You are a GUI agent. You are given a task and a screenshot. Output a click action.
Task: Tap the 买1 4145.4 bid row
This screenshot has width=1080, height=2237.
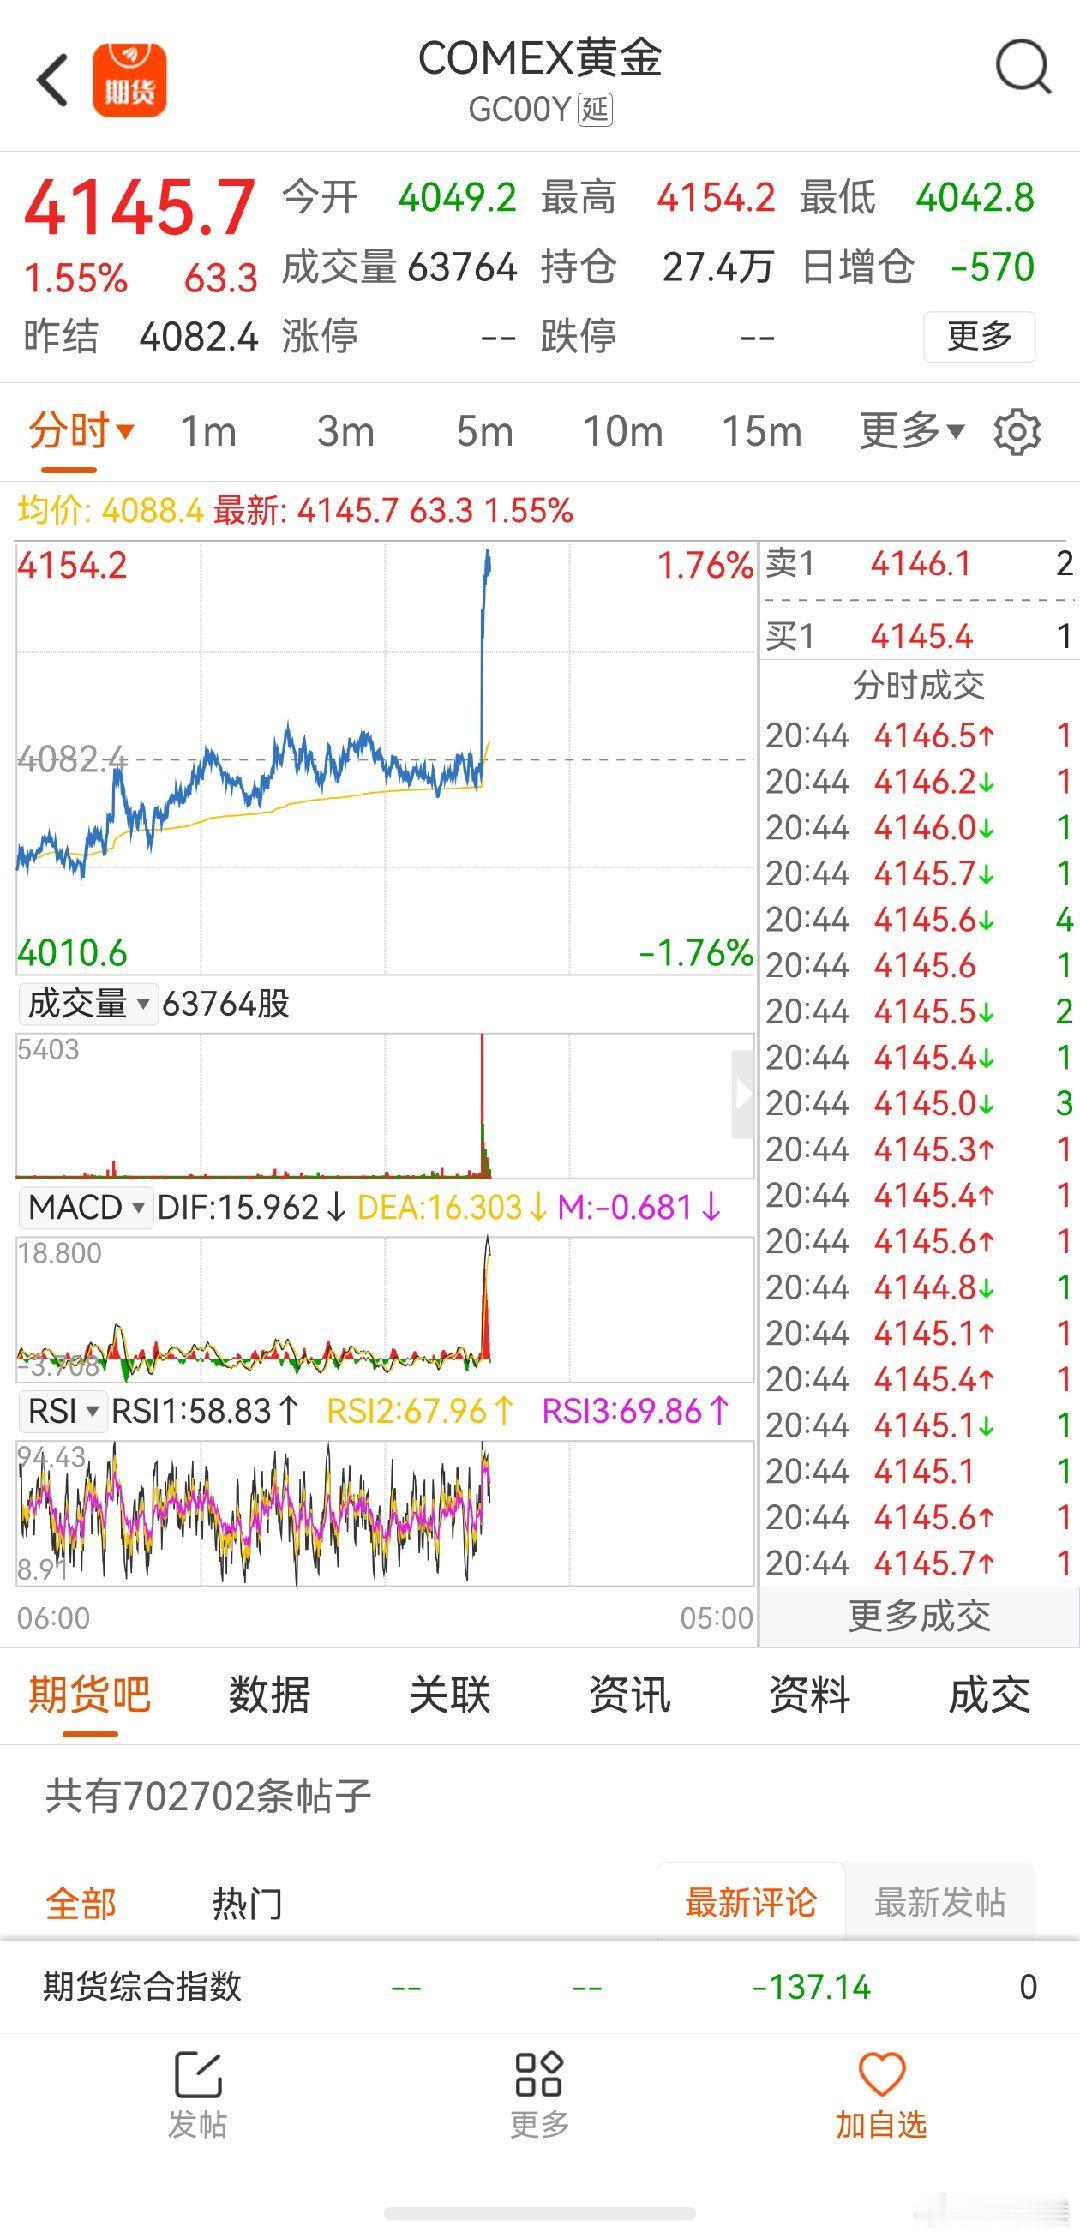[x=920, y=636]
